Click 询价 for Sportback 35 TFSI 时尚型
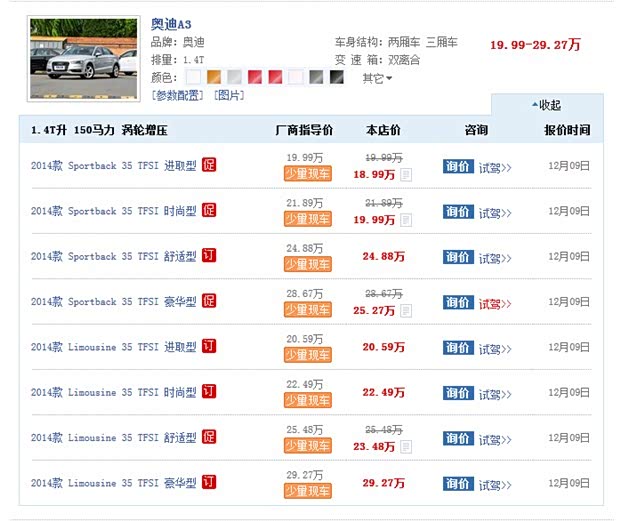The height and width of the screenshot is (521, 620). [458, 212]
